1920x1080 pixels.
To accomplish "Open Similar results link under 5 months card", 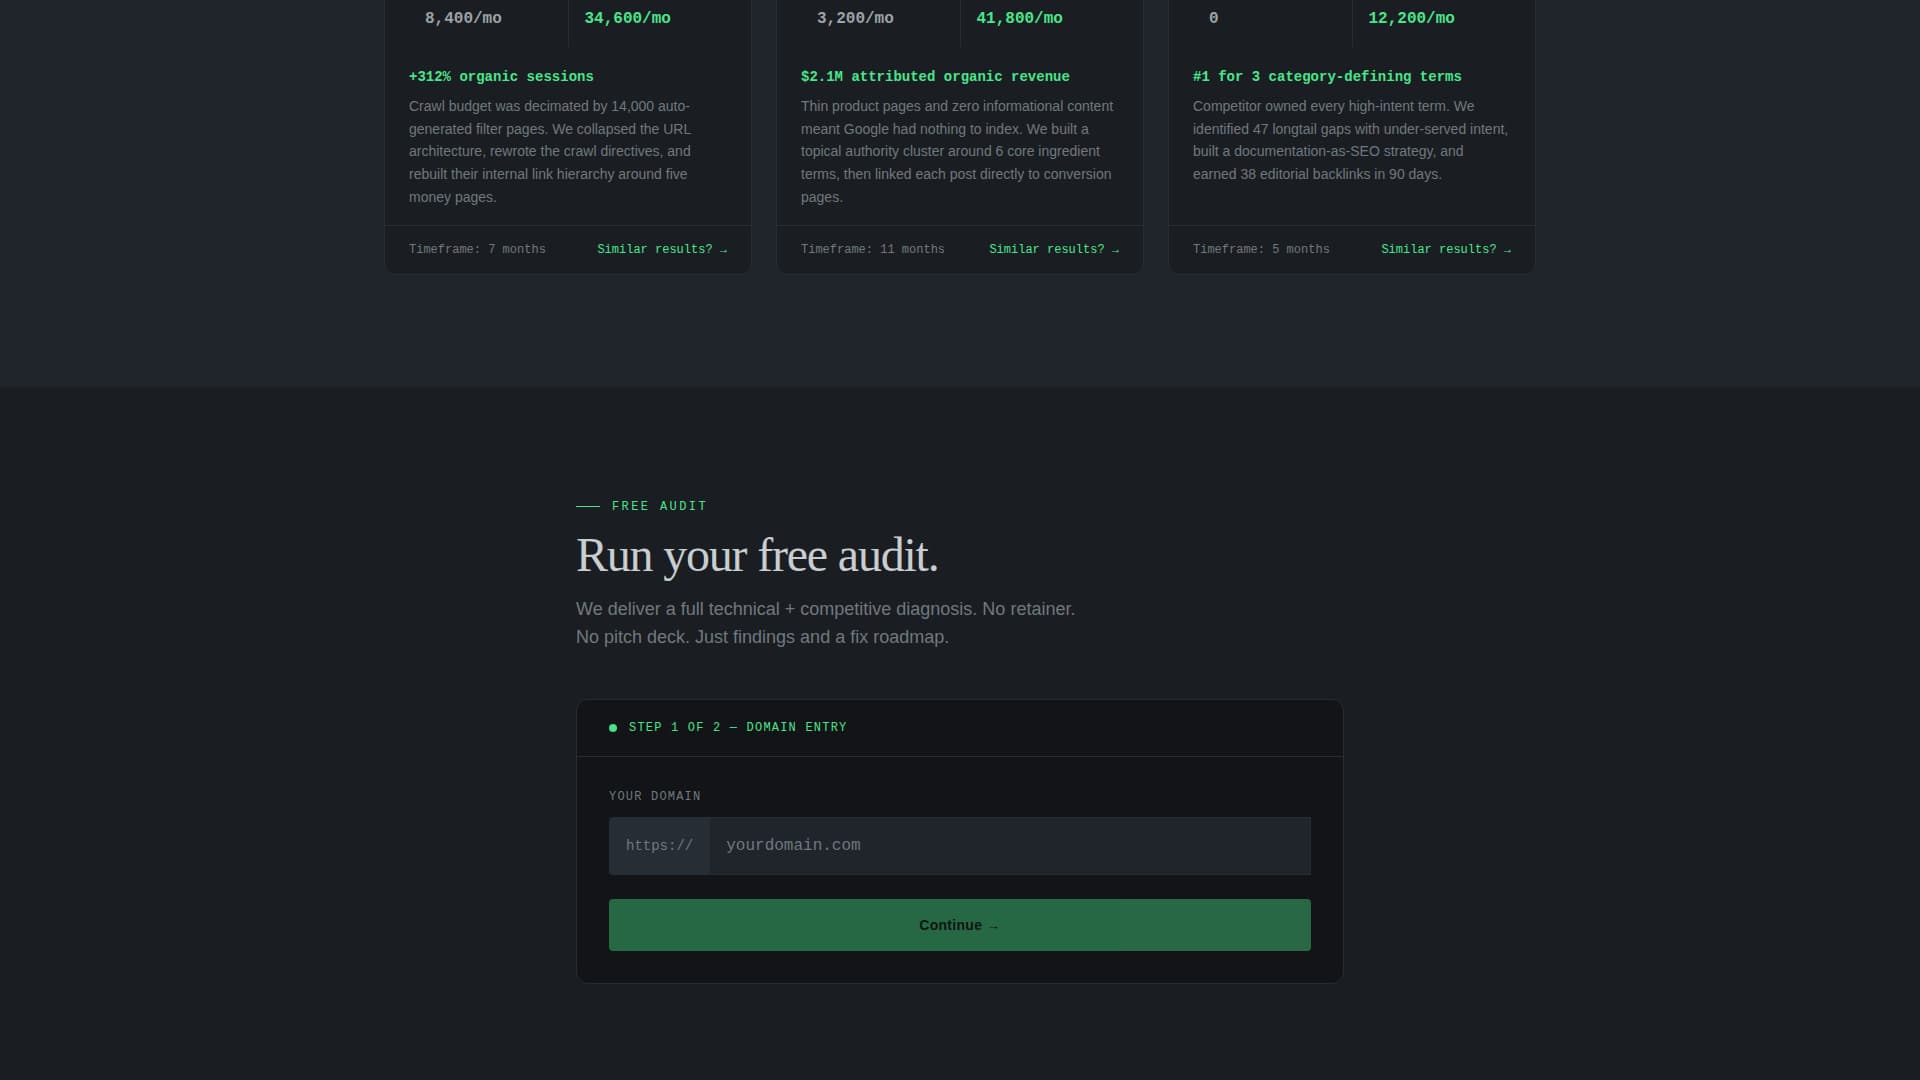I will 1446,249.
